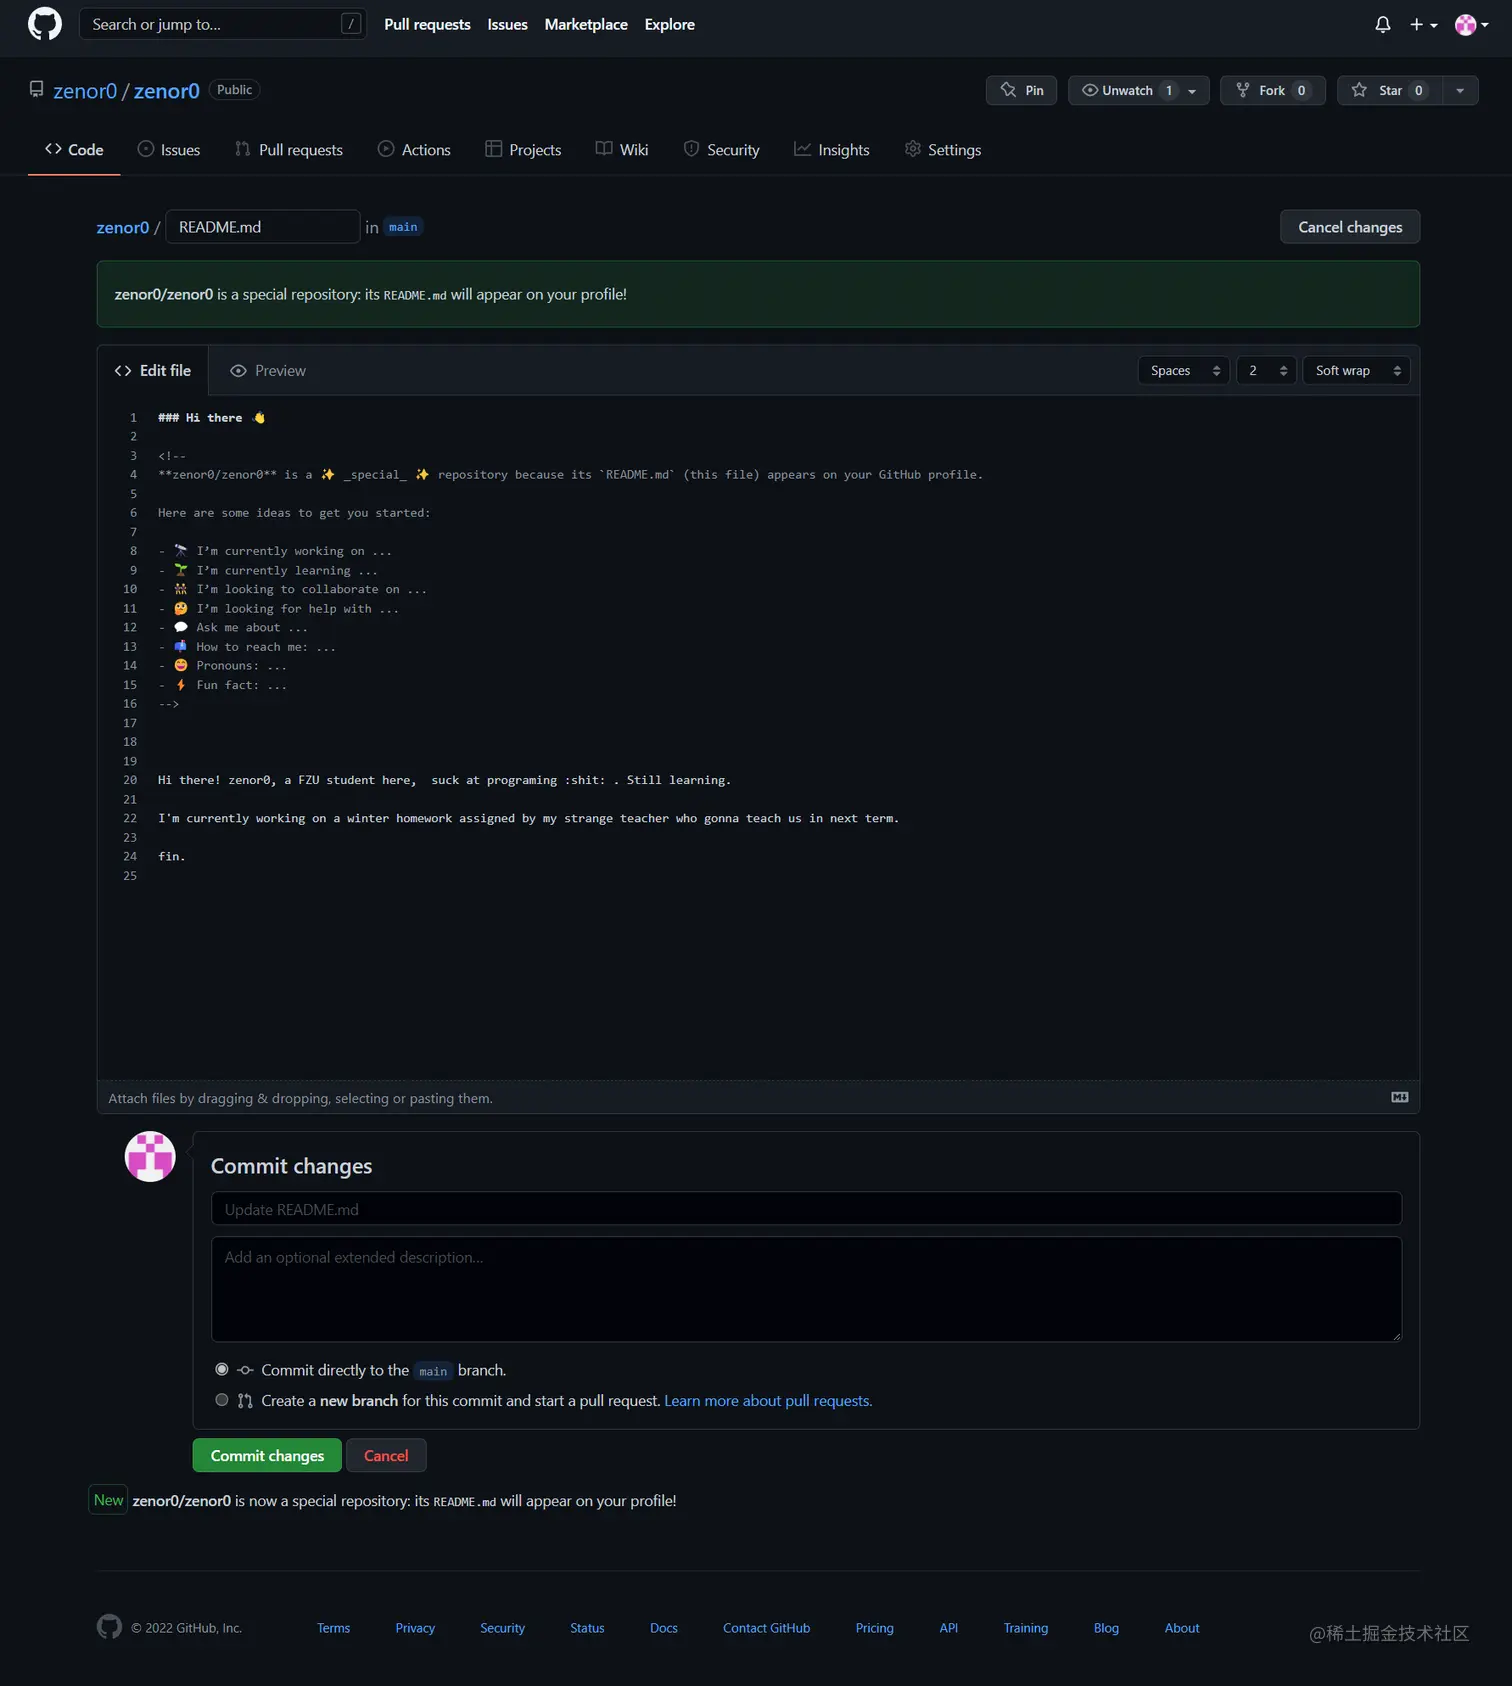
Task: Click the attach files by dragging area
Action: pyautogui.click(x=758, y=1098)
